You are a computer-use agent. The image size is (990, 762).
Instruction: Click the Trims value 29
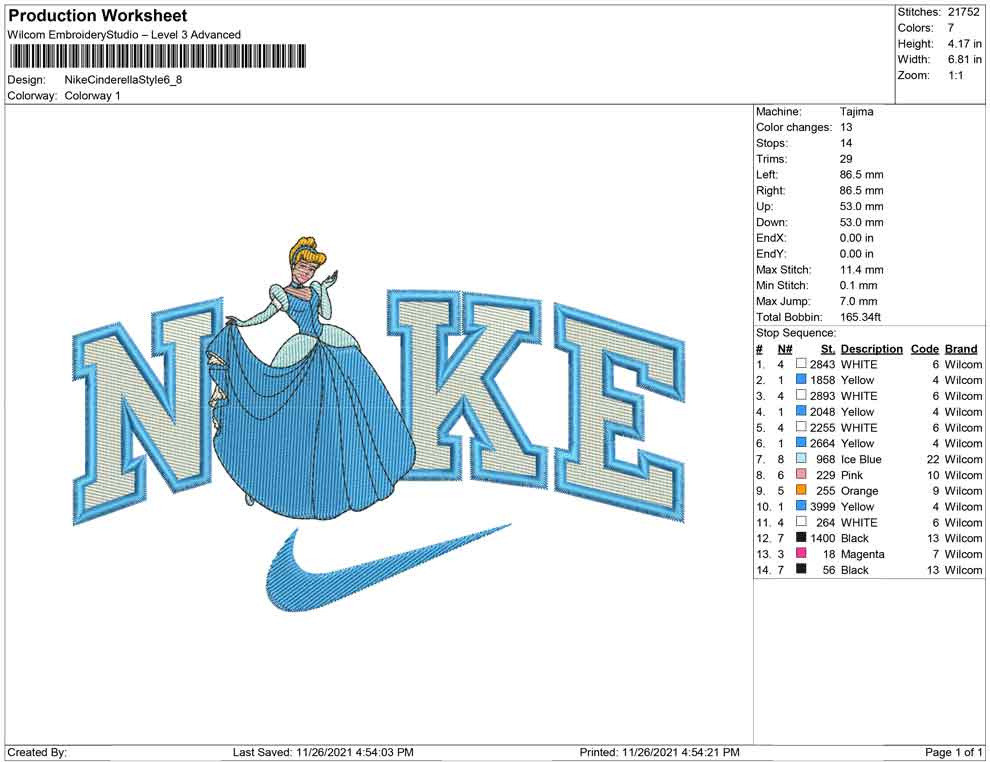tap(846, 159)
